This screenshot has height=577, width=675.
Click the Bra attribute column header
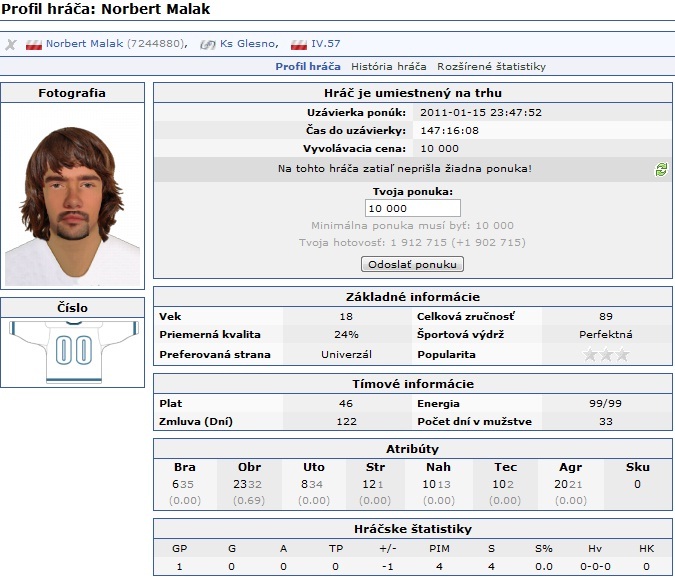pos(185,467)
